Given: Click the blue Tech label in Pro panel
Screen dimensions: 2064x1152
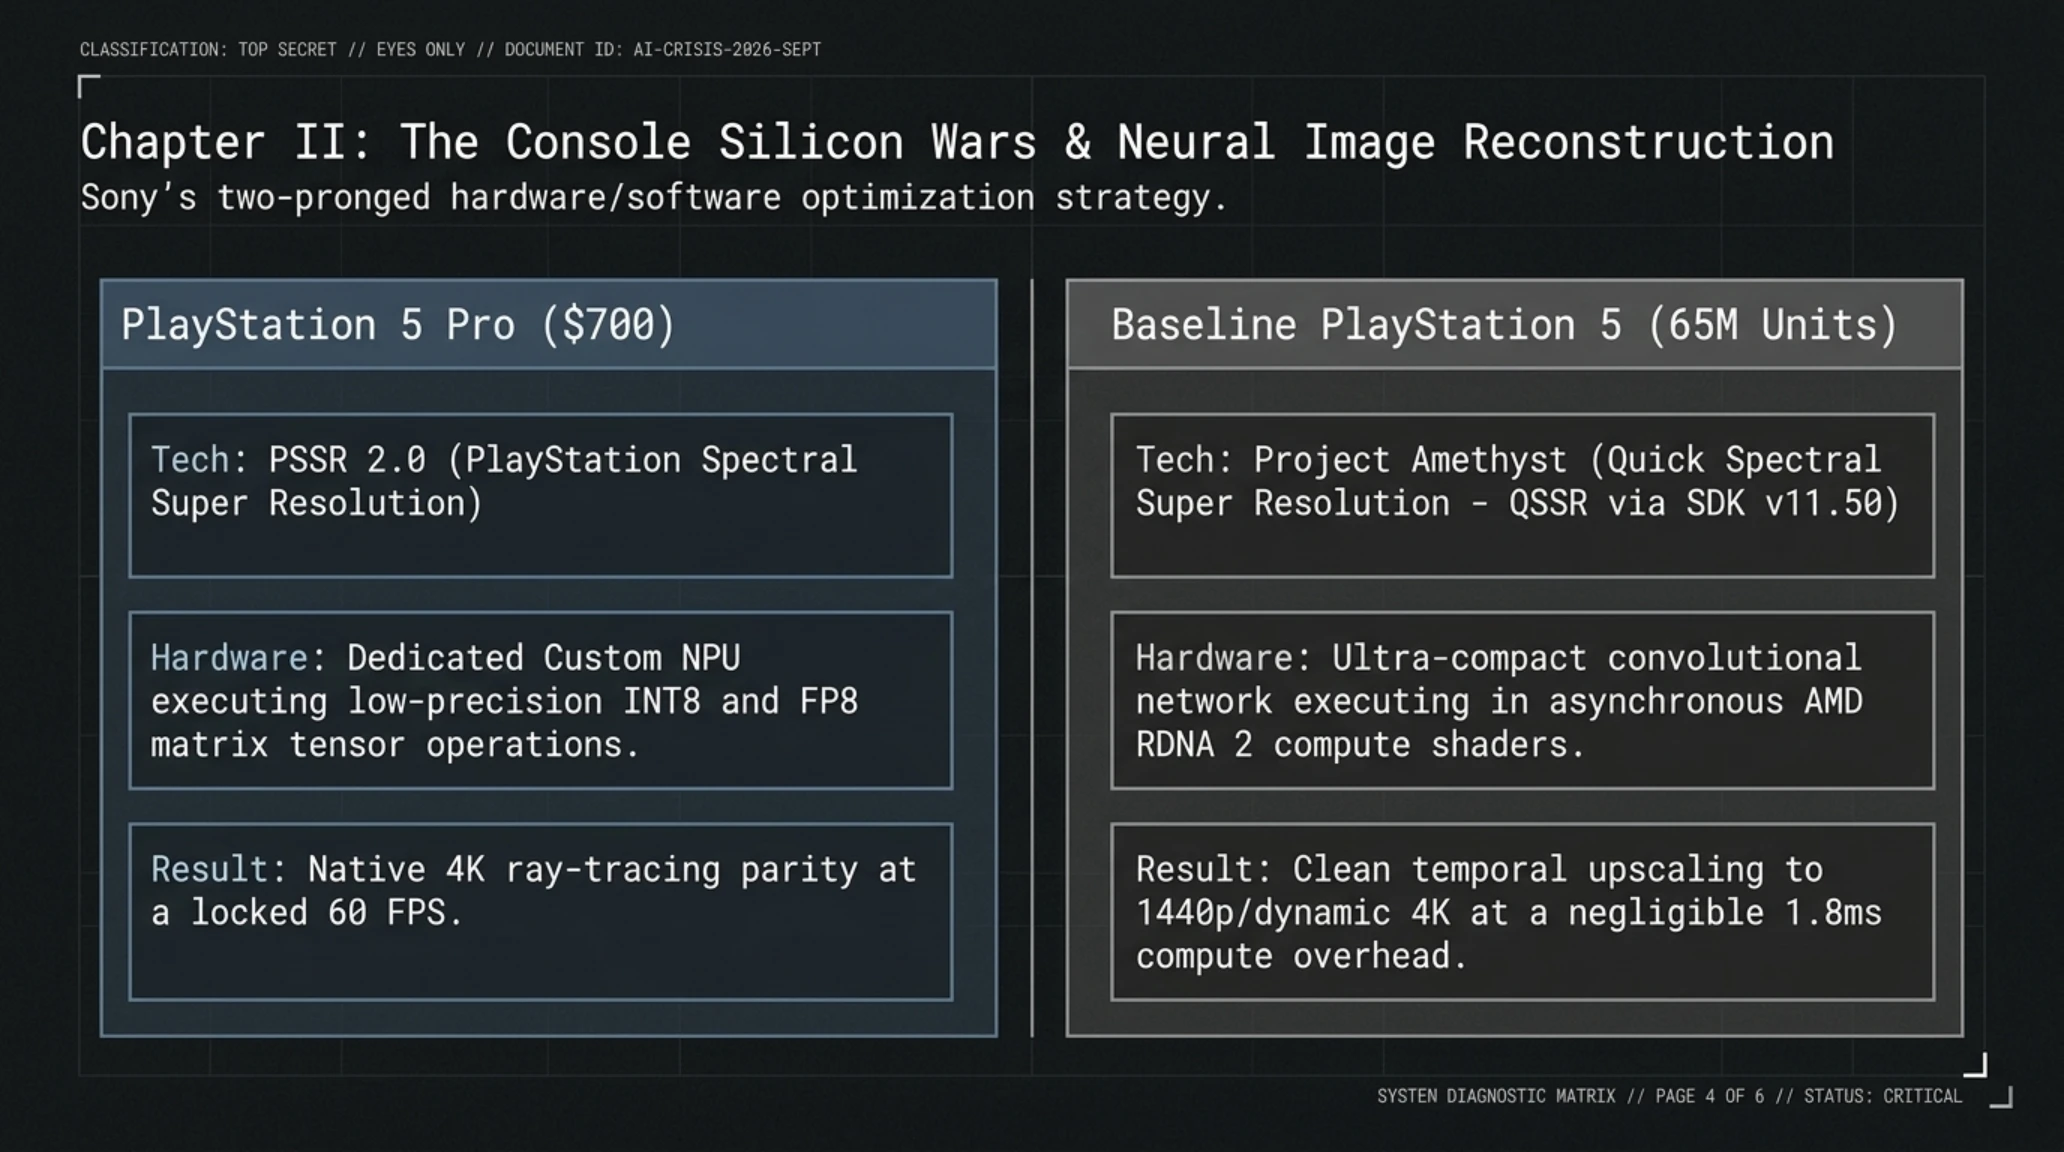Looking at the screenshot, I should click(x=190, y=459).
